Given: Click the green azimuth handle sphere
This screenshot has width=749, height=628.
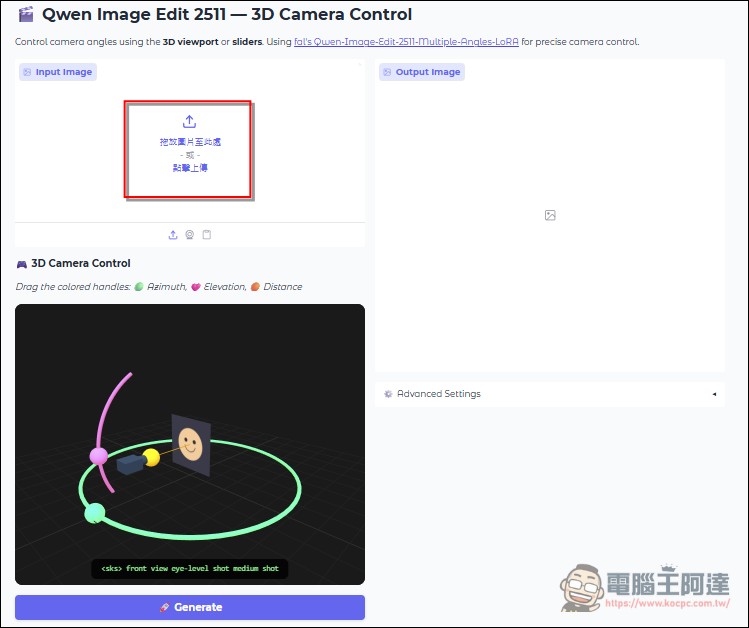Looking at the screenshot, I should point(95,513).
